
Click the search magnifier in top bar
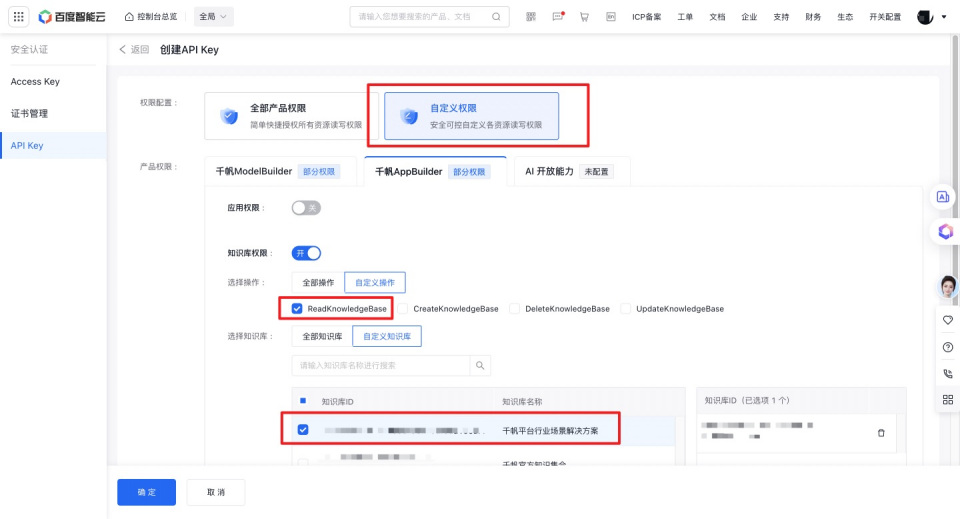[496, 17]
